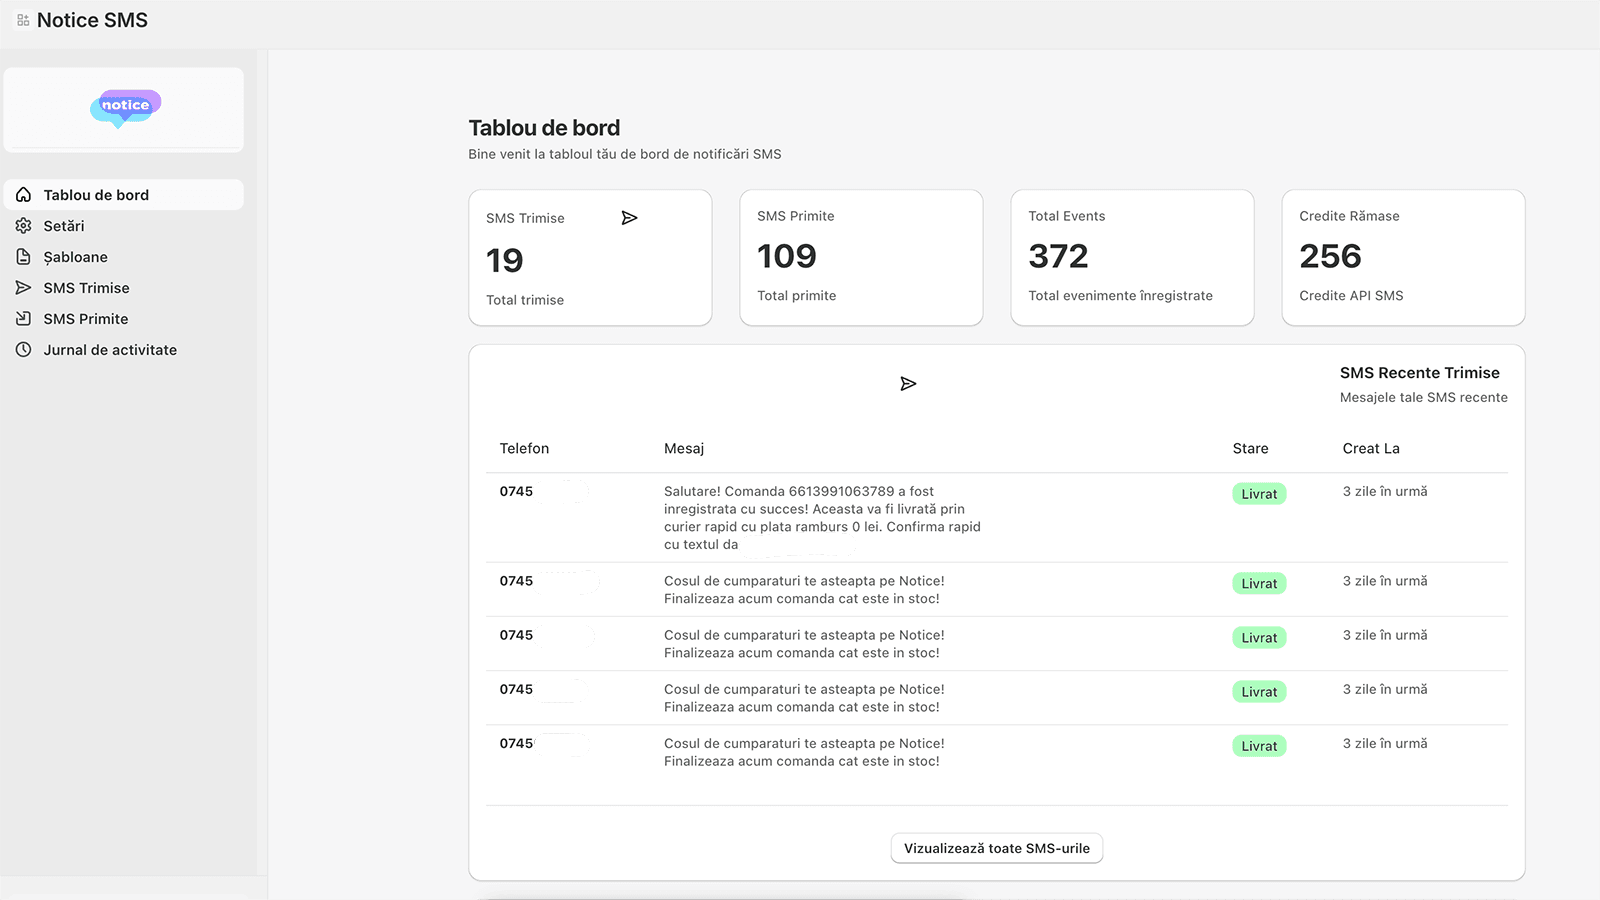Click the Stare column header
This screenshot has height=900, width=1600.
click(1250, 448)
